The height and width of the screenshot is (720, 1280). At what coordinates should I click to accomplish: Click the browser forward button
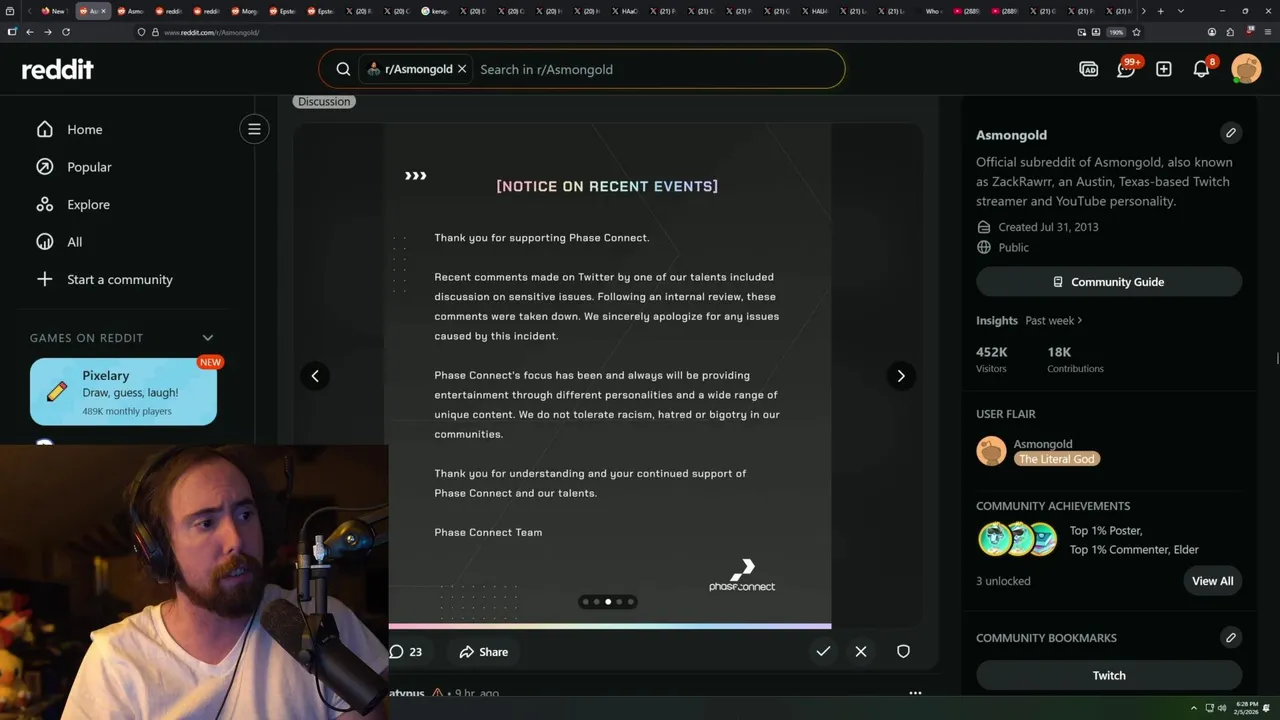(x=47, y=32)
